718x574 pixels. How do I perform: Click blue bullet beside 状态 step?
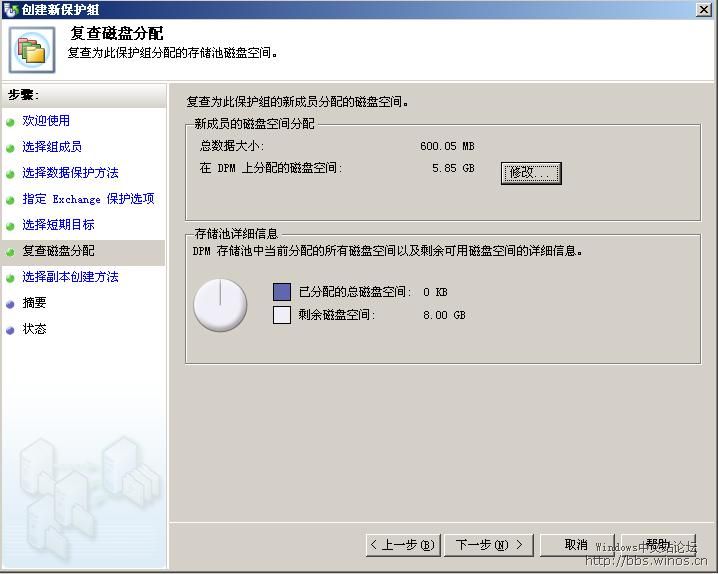tap(11, 330)
